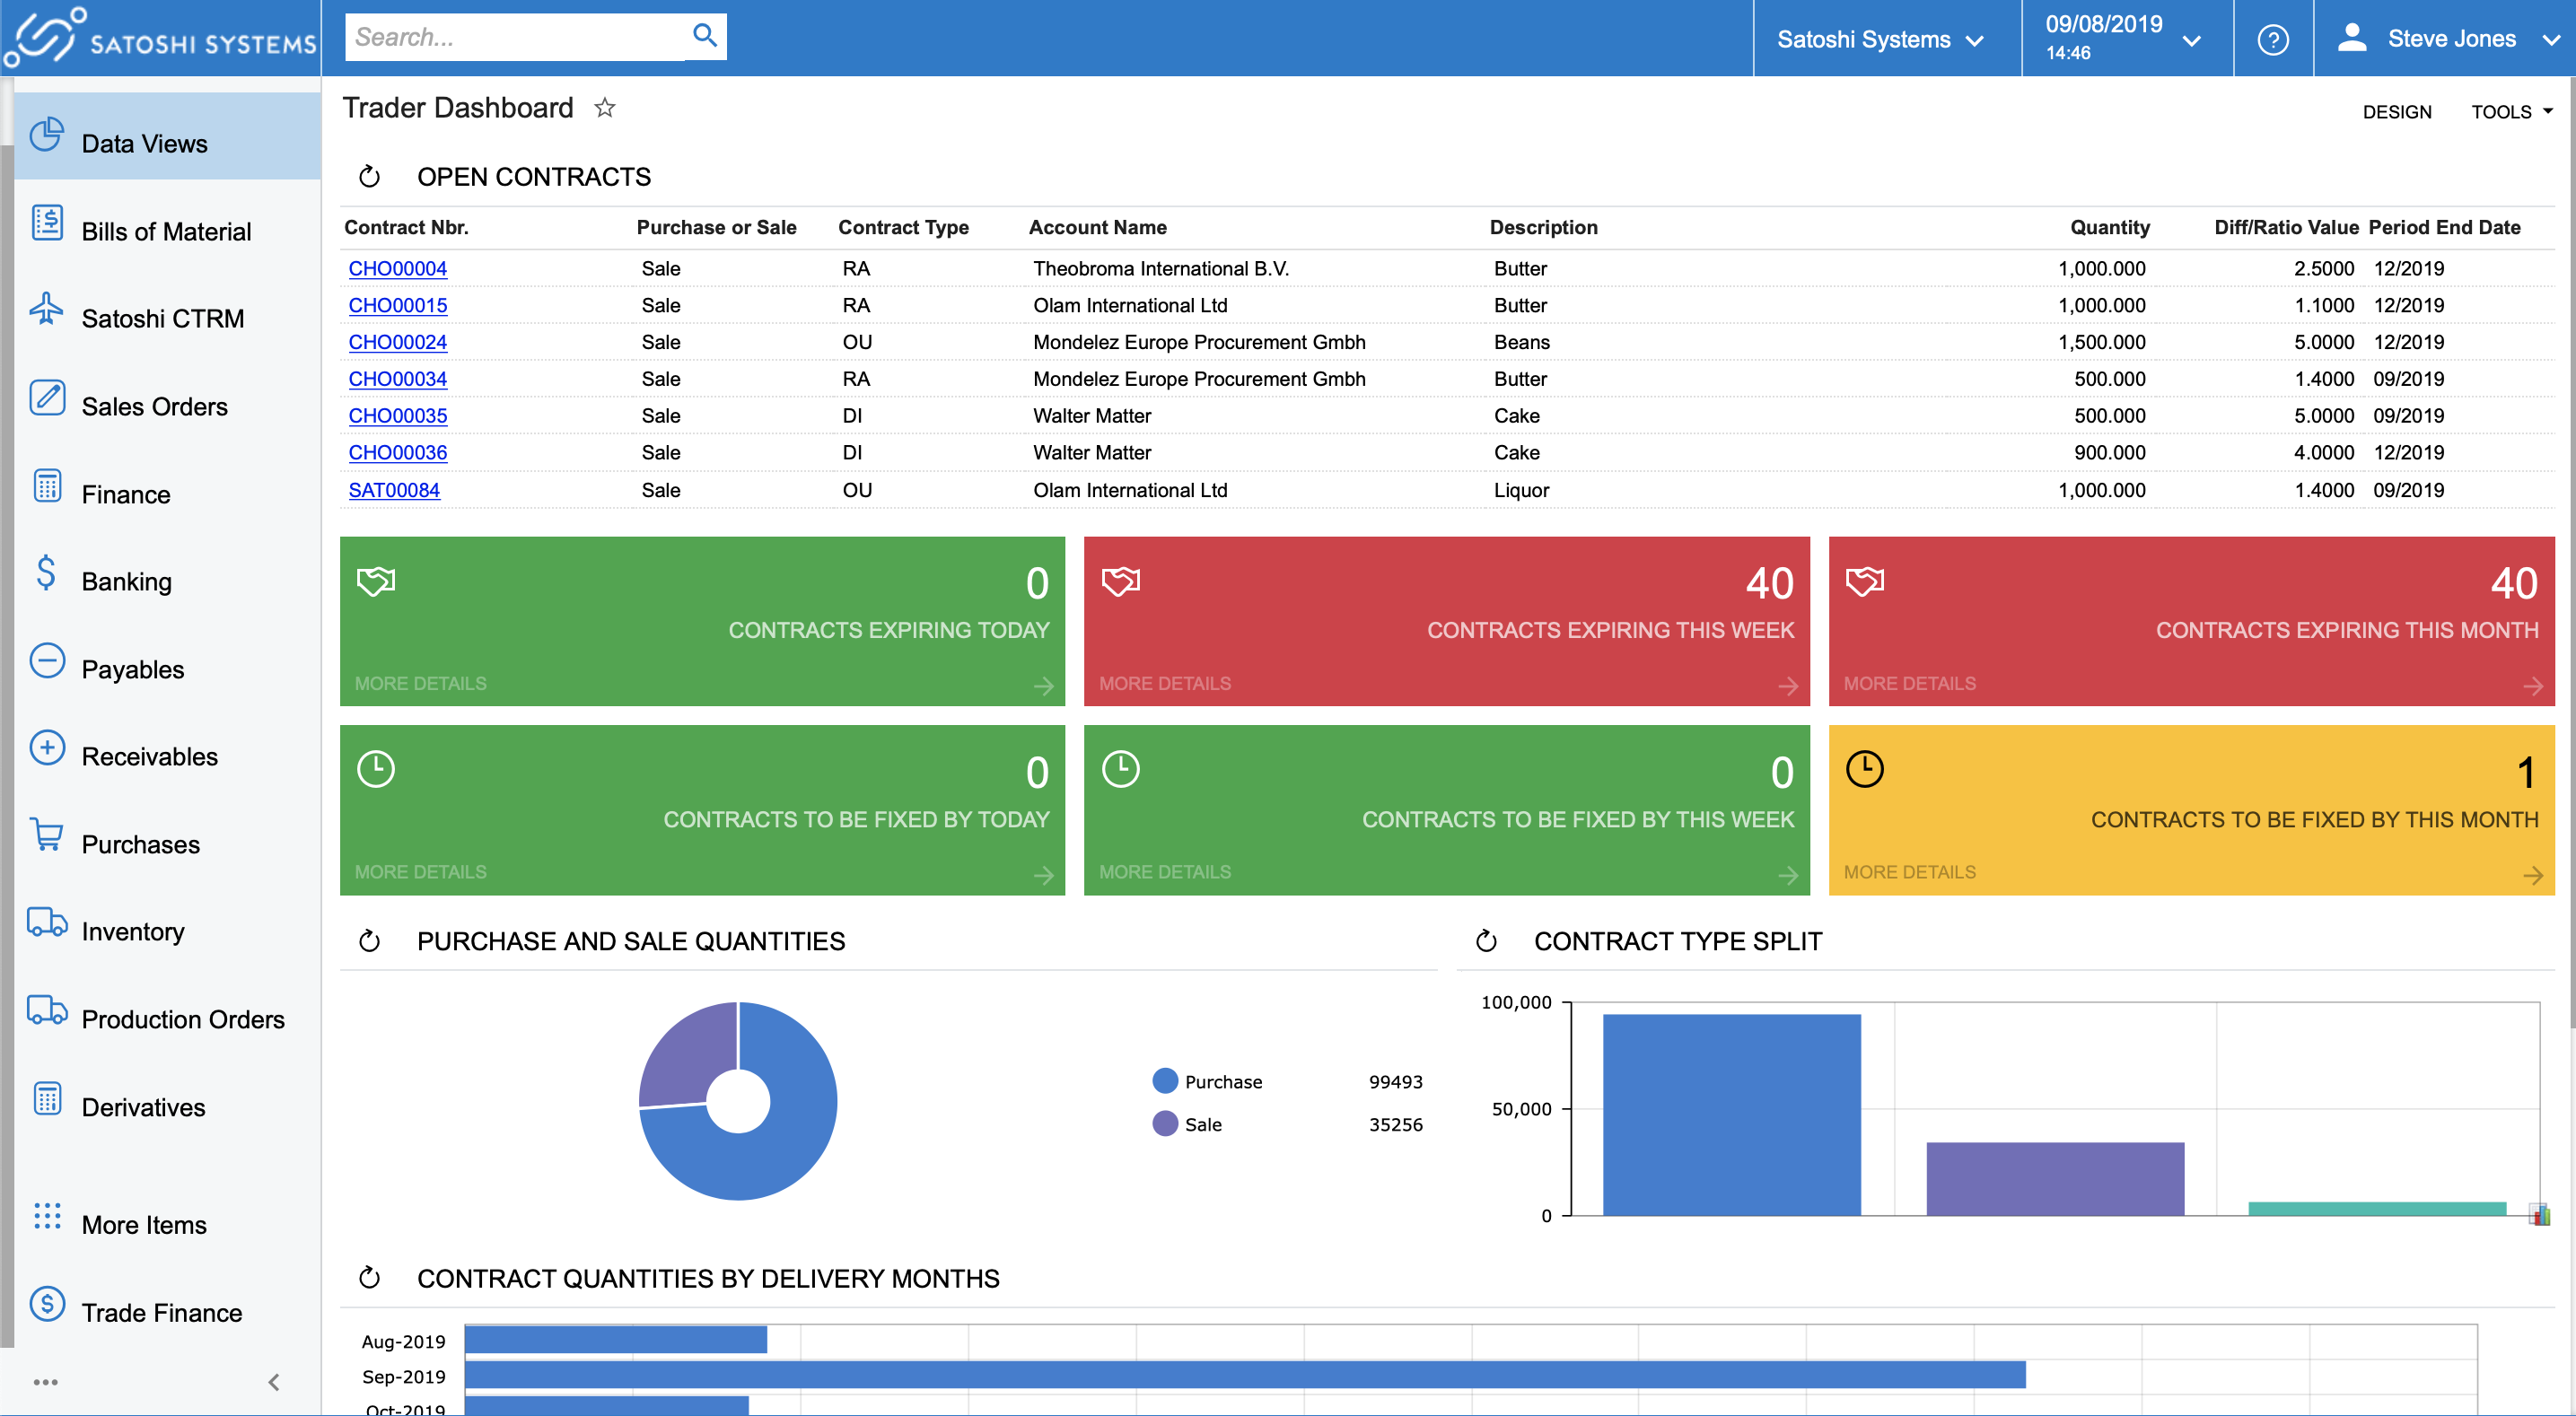Viewport: 2576px width, 1416px height.
Task: Refresh the Contract Type Split chart
Action: pyautogui.click(x=1486, y=941)
